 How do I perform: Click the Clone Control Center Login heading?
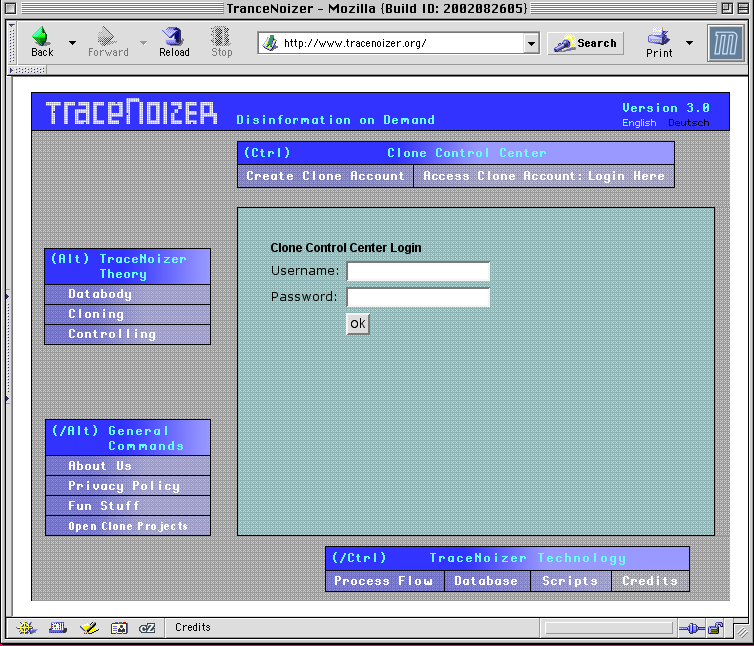(x=346, y=248)
